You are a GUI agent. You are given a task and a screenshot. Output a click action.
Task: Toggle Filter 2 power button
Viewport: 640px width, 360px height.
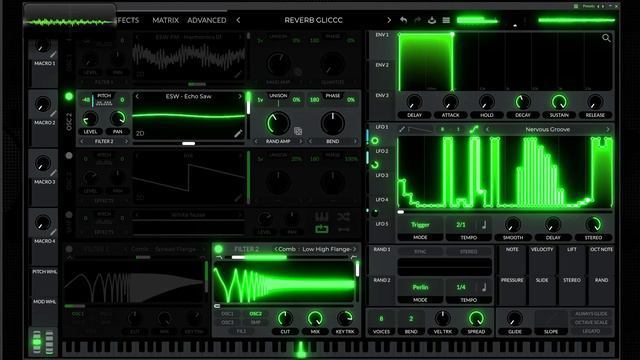pyautogui.click(x=218, y=249)
